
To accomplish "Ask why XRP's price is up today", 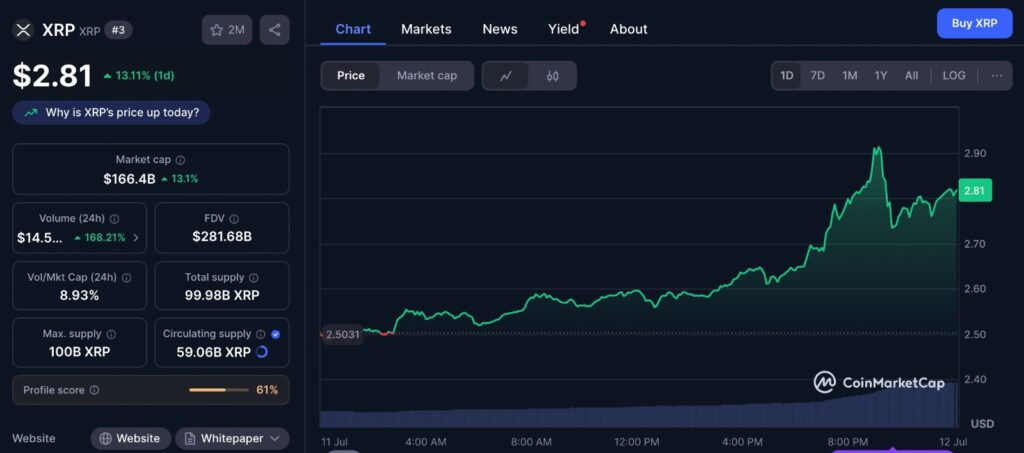I will 111,112.
